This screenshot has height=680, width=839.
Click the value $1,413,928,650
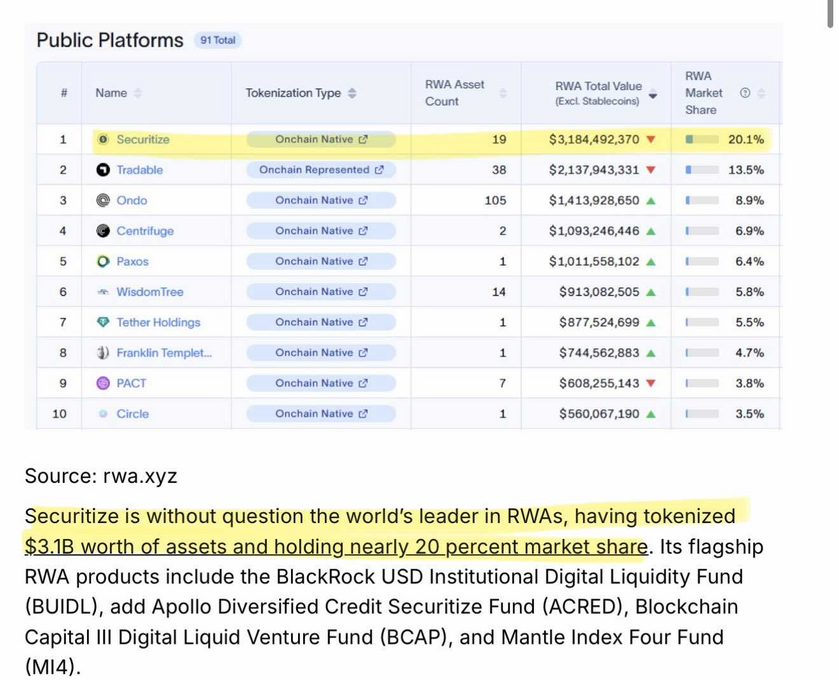coord(594,200)
